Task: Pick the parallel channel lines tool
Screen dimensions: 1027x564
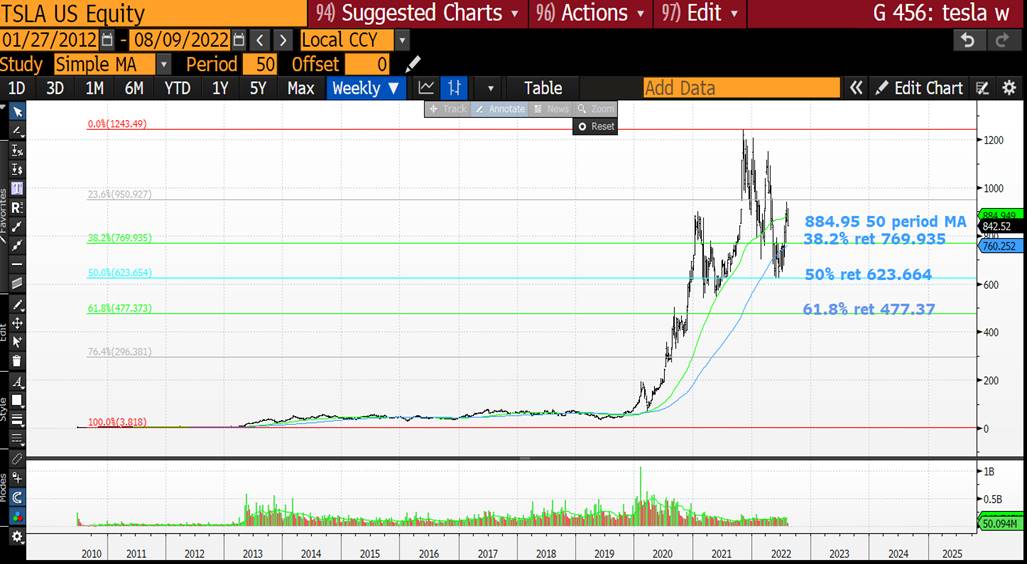Action: (17, 284)
